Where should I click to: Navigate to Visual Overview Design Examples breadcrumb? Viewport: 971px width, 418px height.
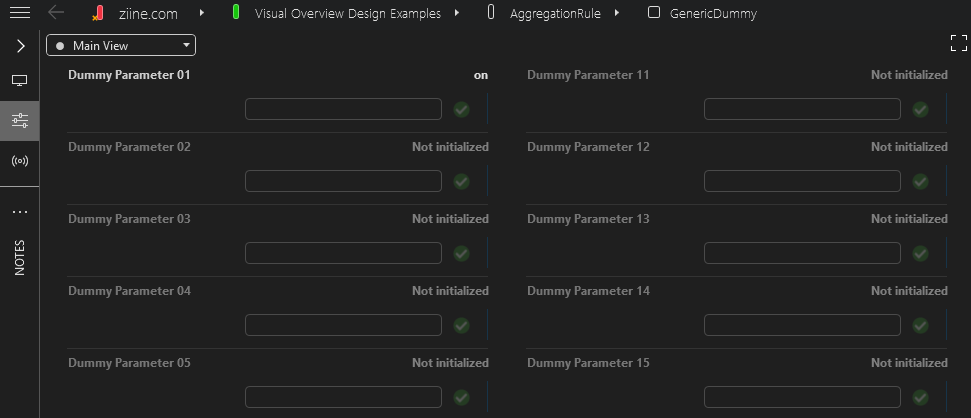point(347,14)
